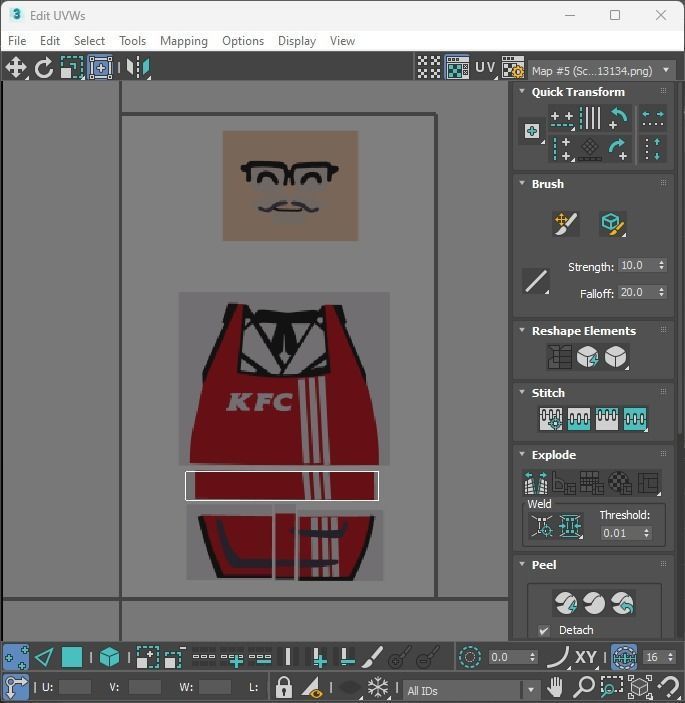Viewport: 685px width, 703px height.
Task: Open the Tools menu
Action: (132, 41)
